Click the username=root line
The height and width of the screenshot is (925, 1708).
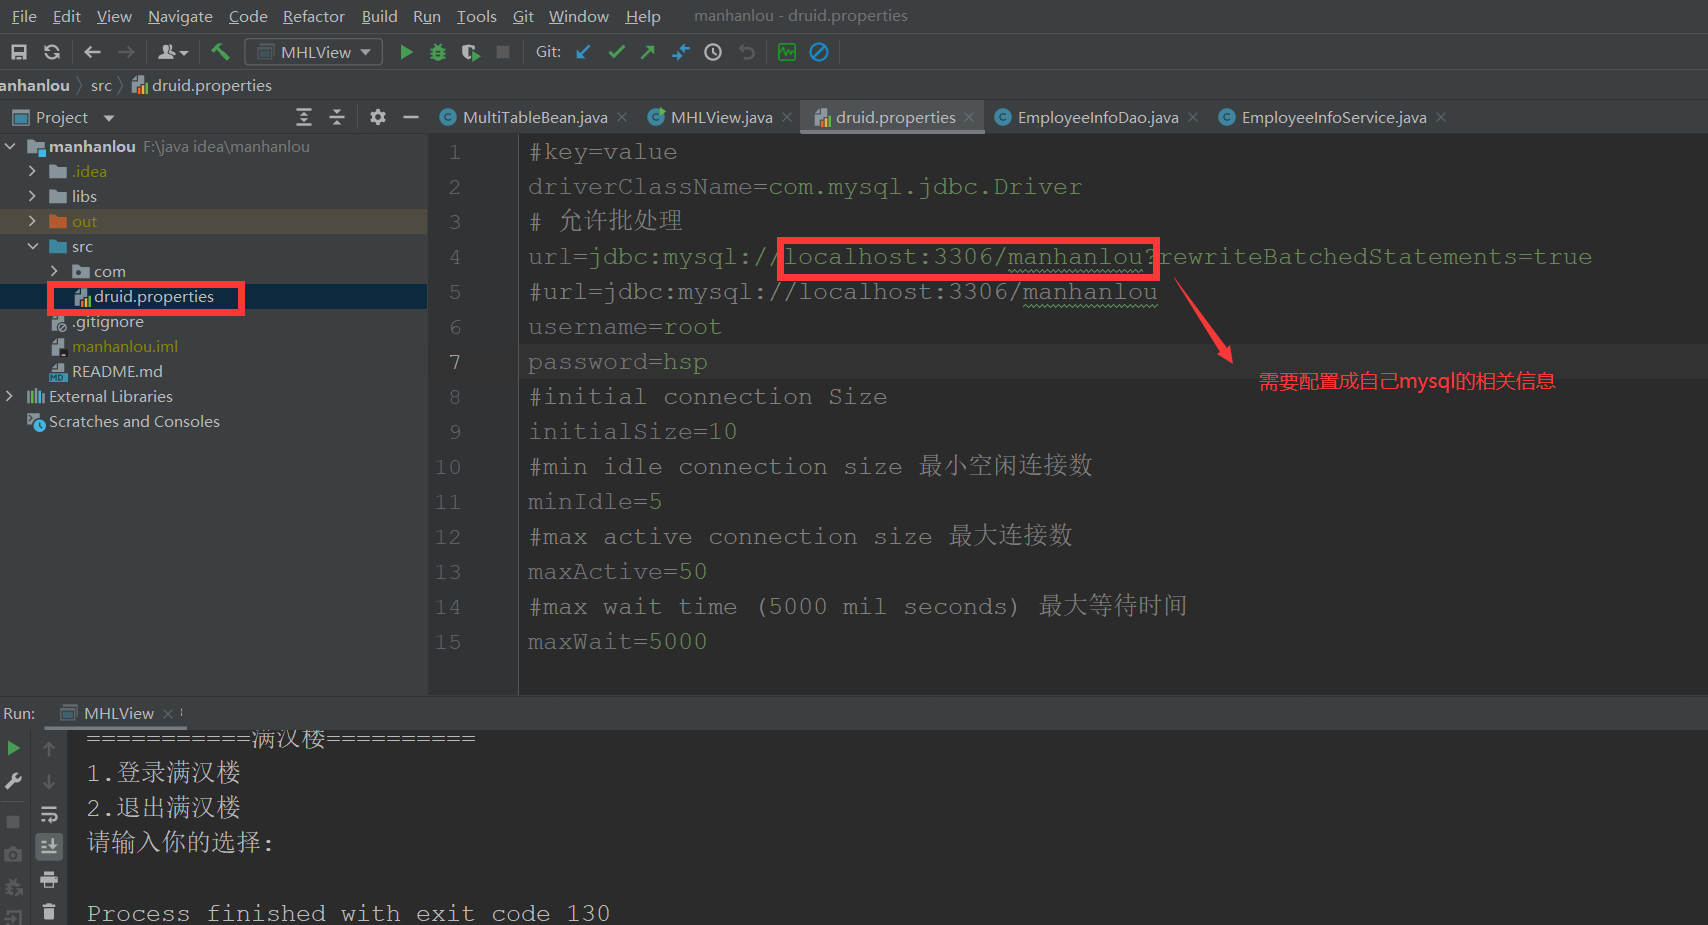pyautogui.click(x=624, y=327)
